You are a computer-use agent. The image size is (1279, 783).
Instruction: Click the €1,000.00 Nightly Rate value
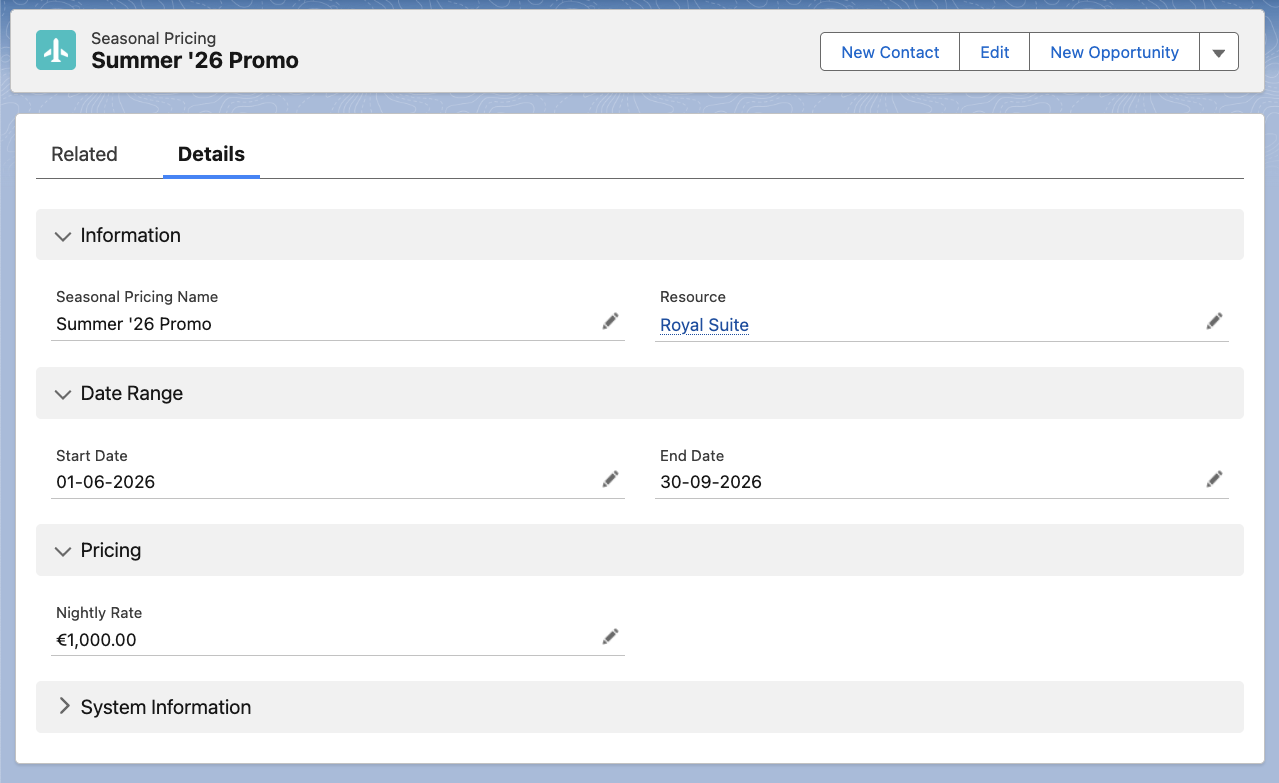(x=96, y=640)
